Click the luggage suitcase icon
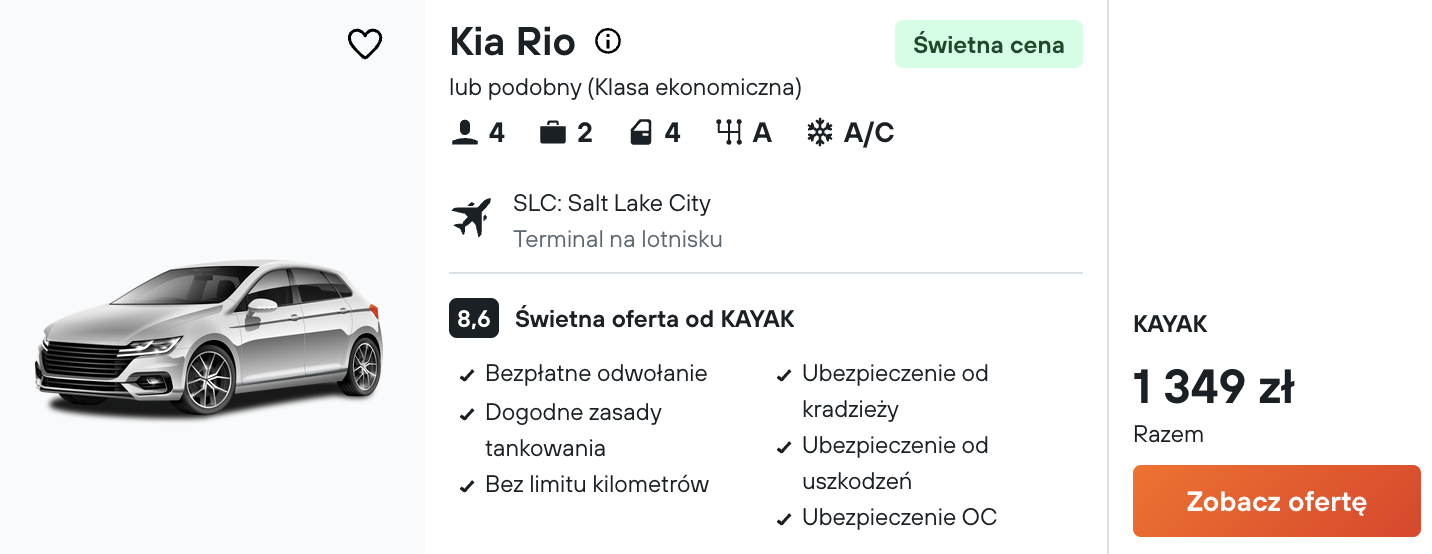The height and width of the screenshot is (554, 1432). (552, 133)
